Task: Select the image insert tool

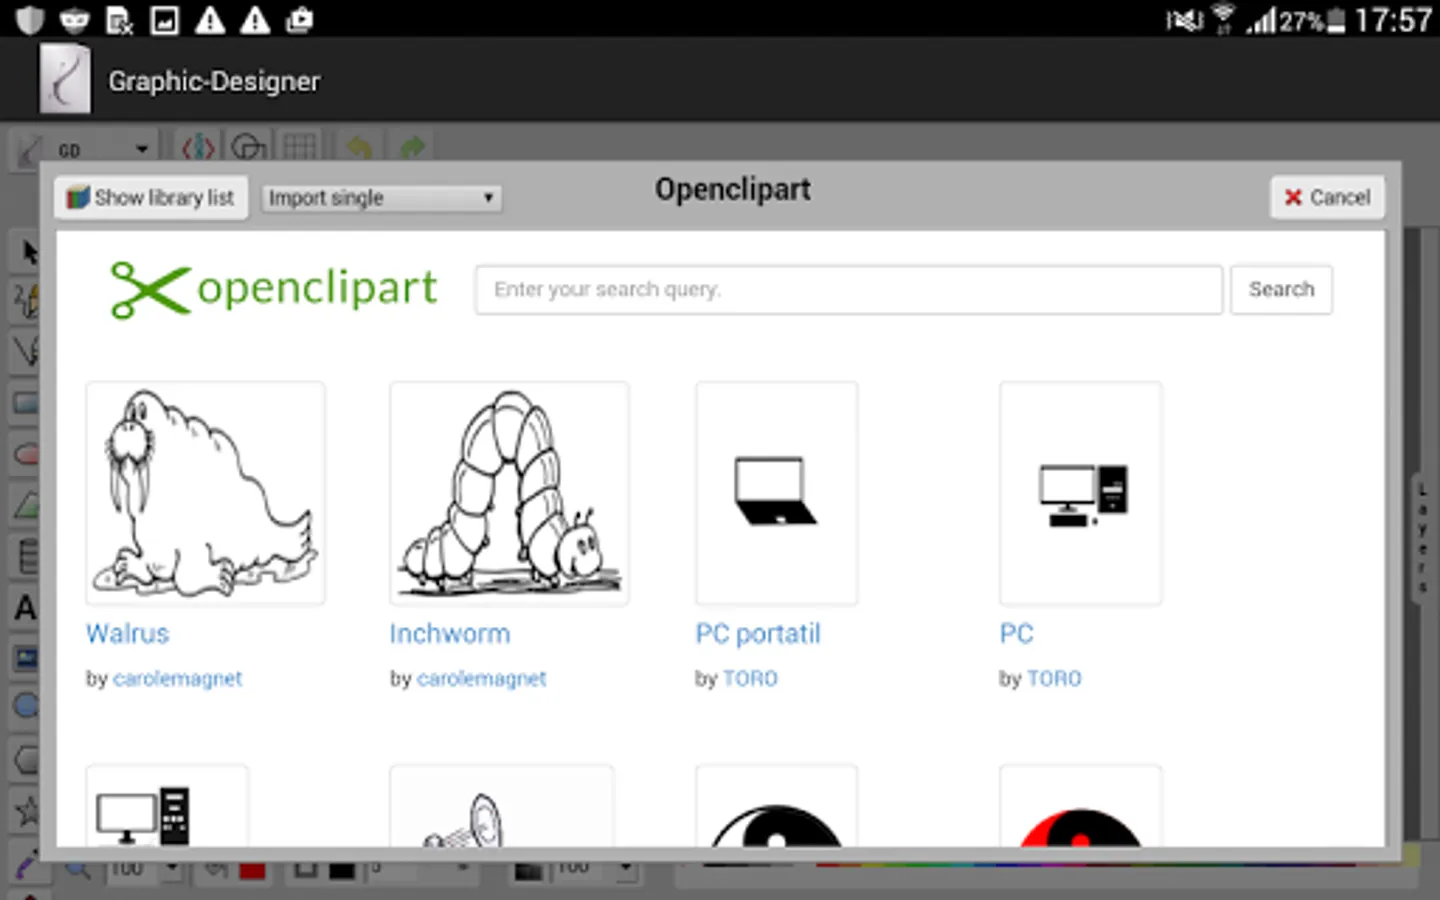Action: (x=26, y=658)
